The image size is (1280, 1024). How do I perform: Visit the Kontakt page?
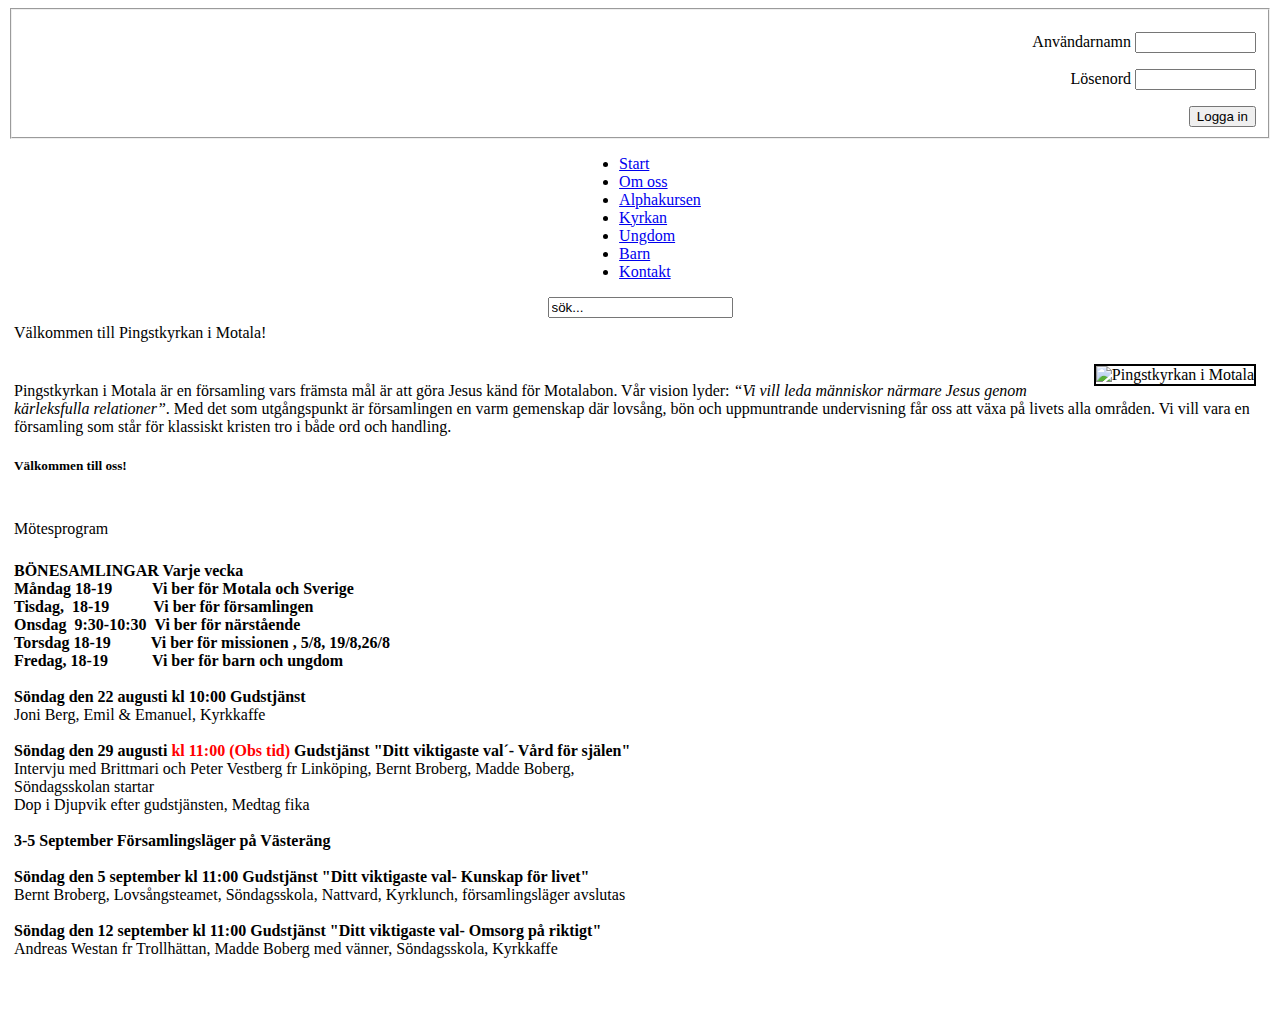645,272
